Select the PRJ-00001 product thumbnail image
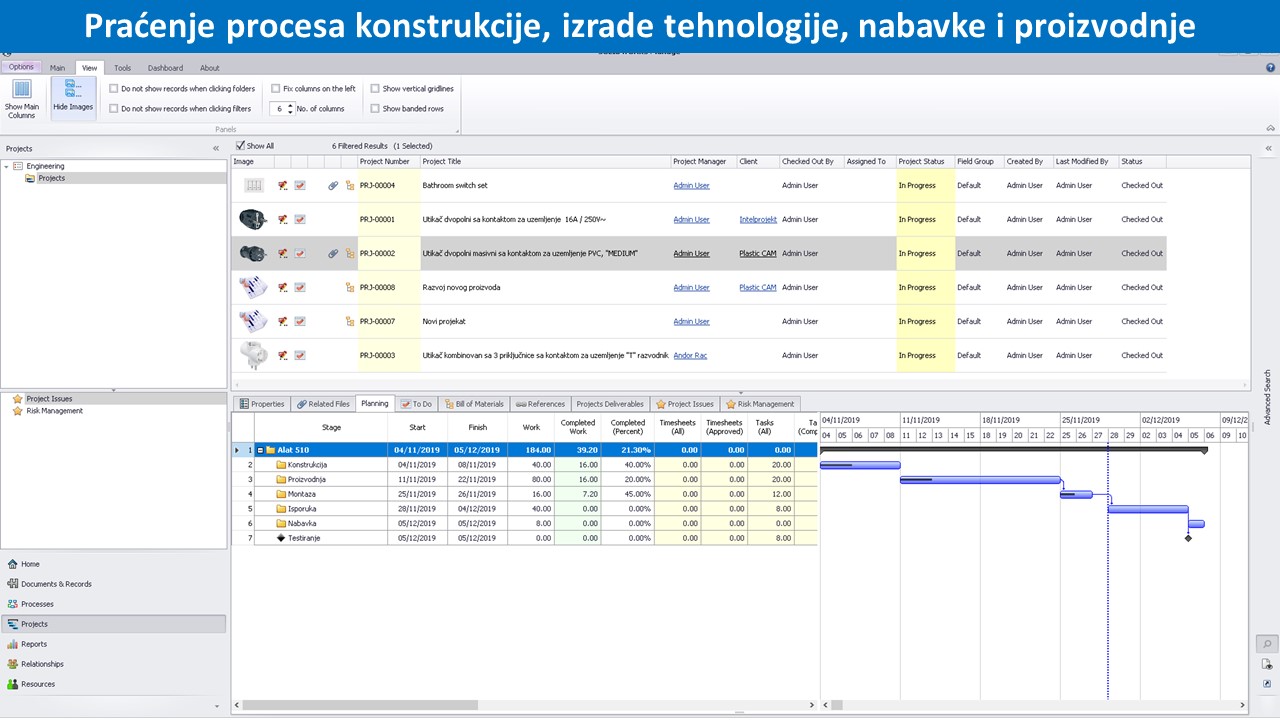This screenshot has width=1280, height=720. coord(253,219)
